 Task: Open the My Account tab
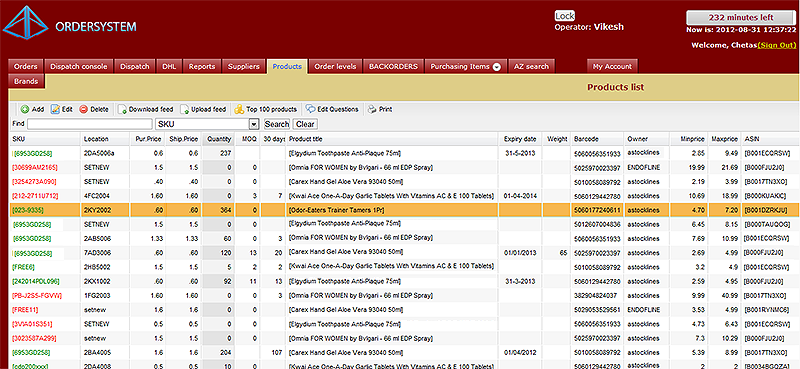point(612,66)
